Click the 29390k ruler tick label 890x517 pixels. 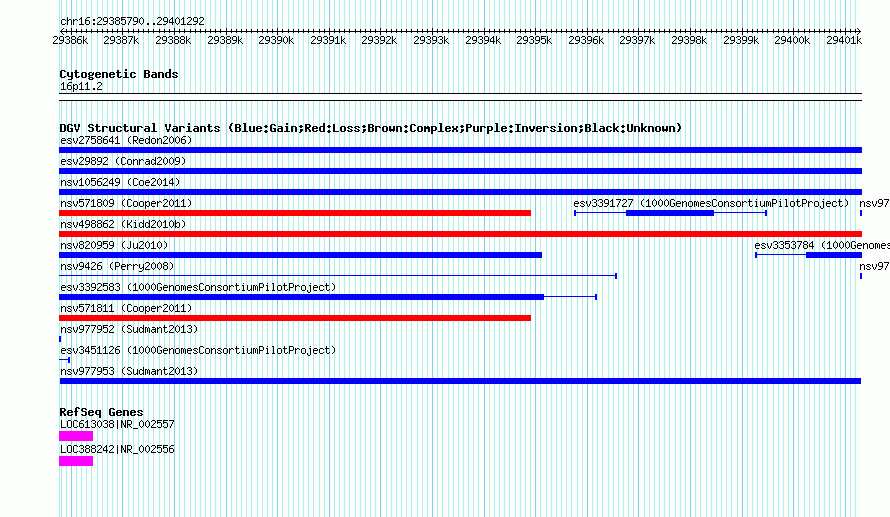point(276,40)
